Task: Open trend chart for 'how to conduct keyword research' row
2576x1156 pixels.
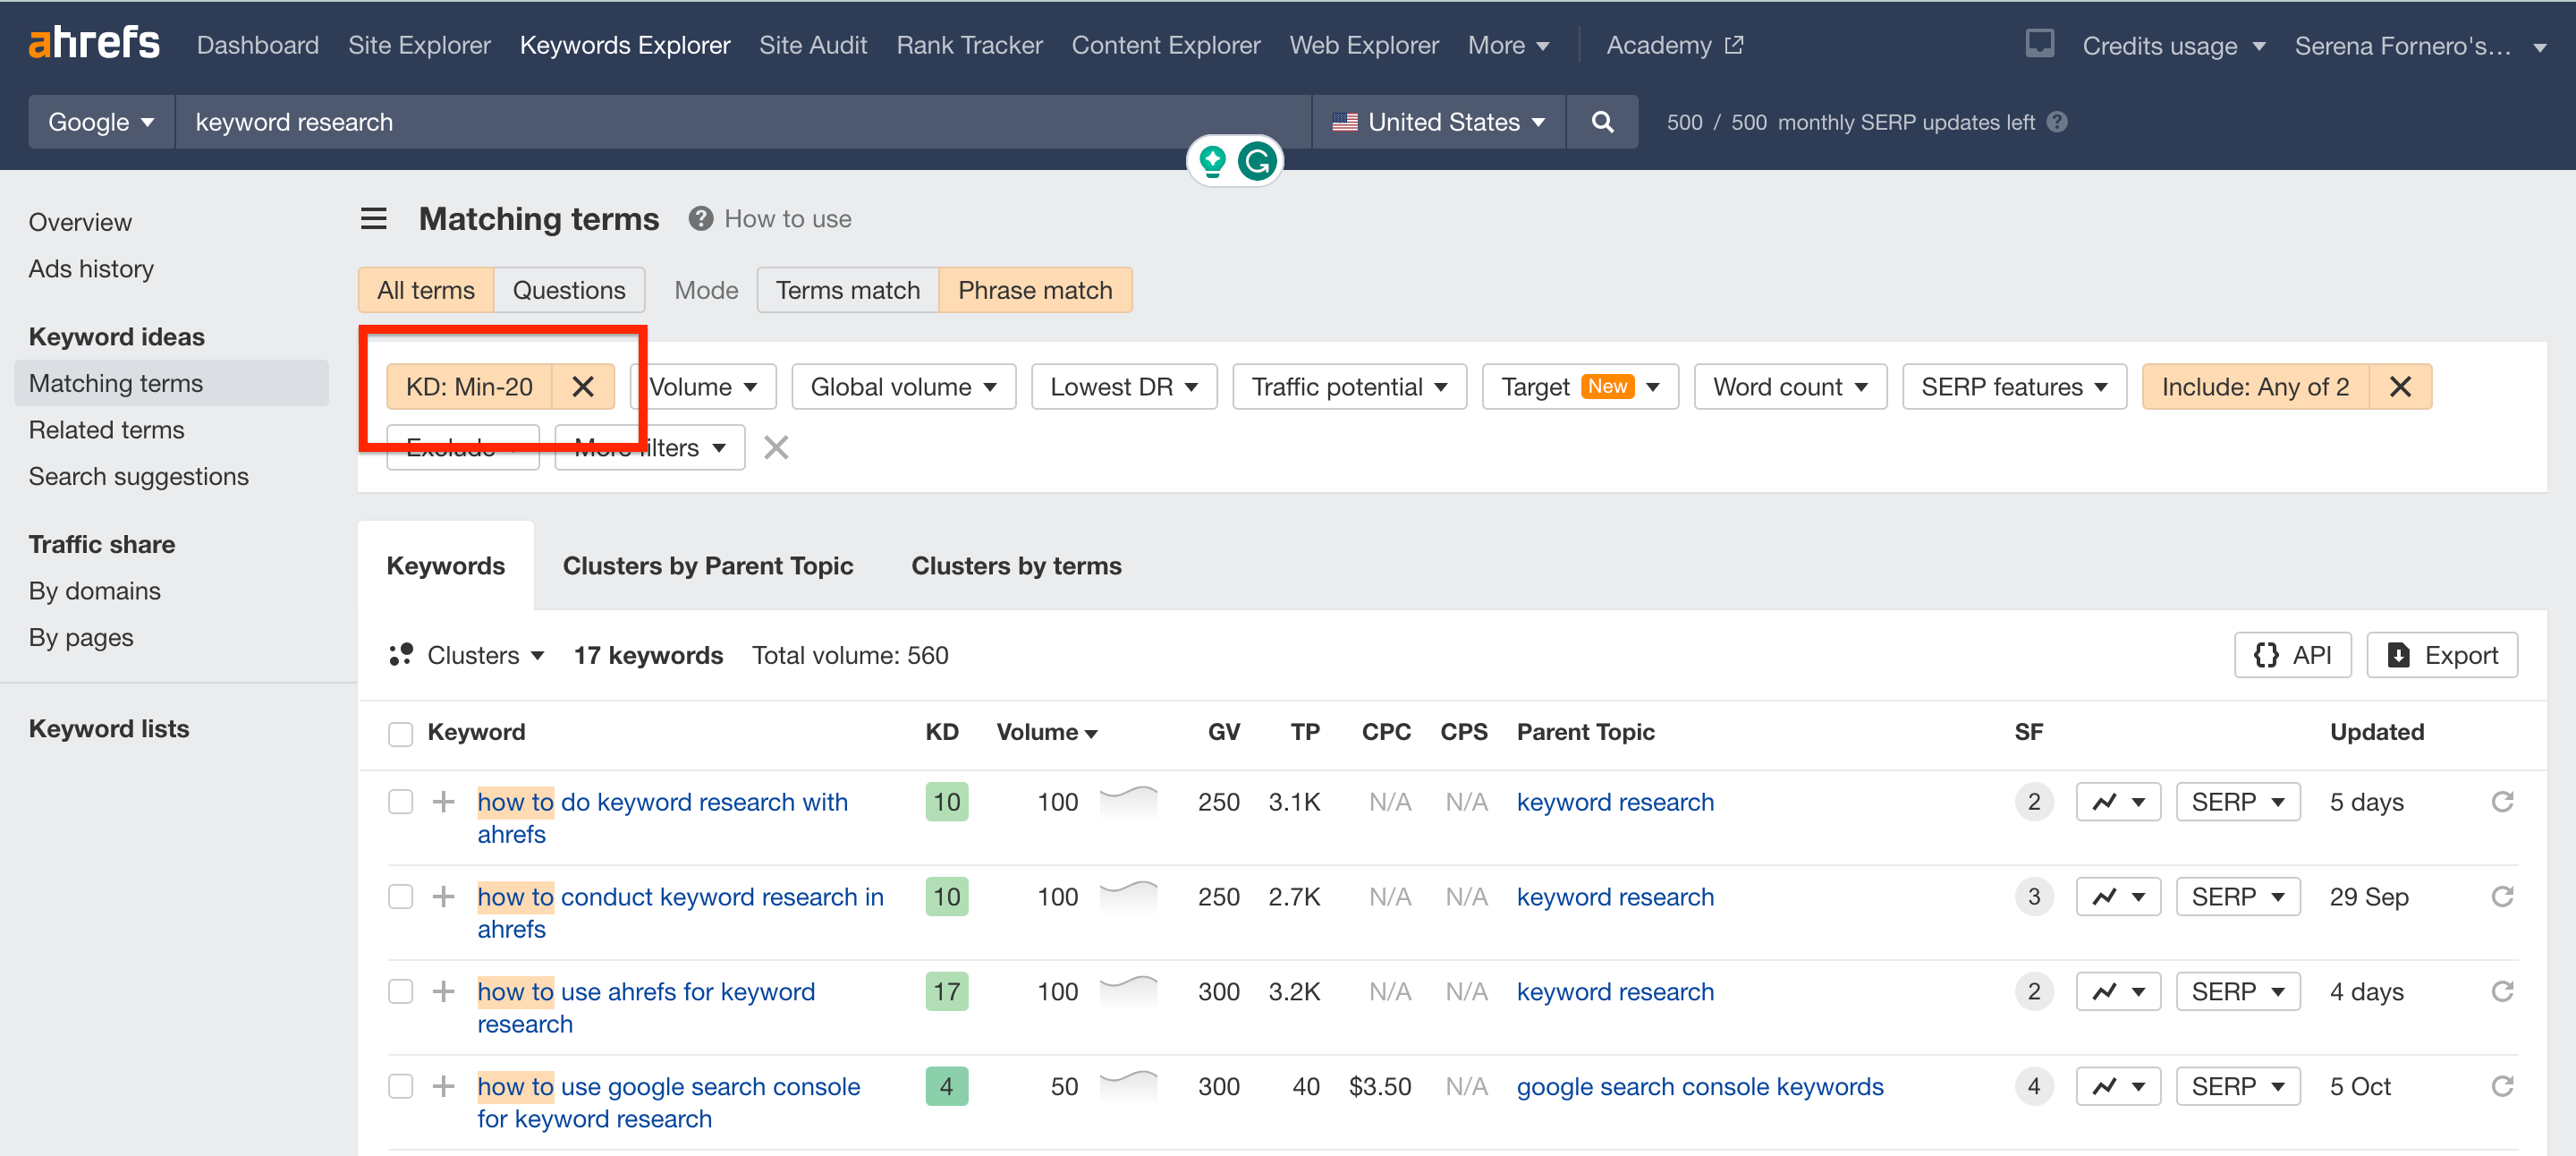Action: coord(2118,896)
